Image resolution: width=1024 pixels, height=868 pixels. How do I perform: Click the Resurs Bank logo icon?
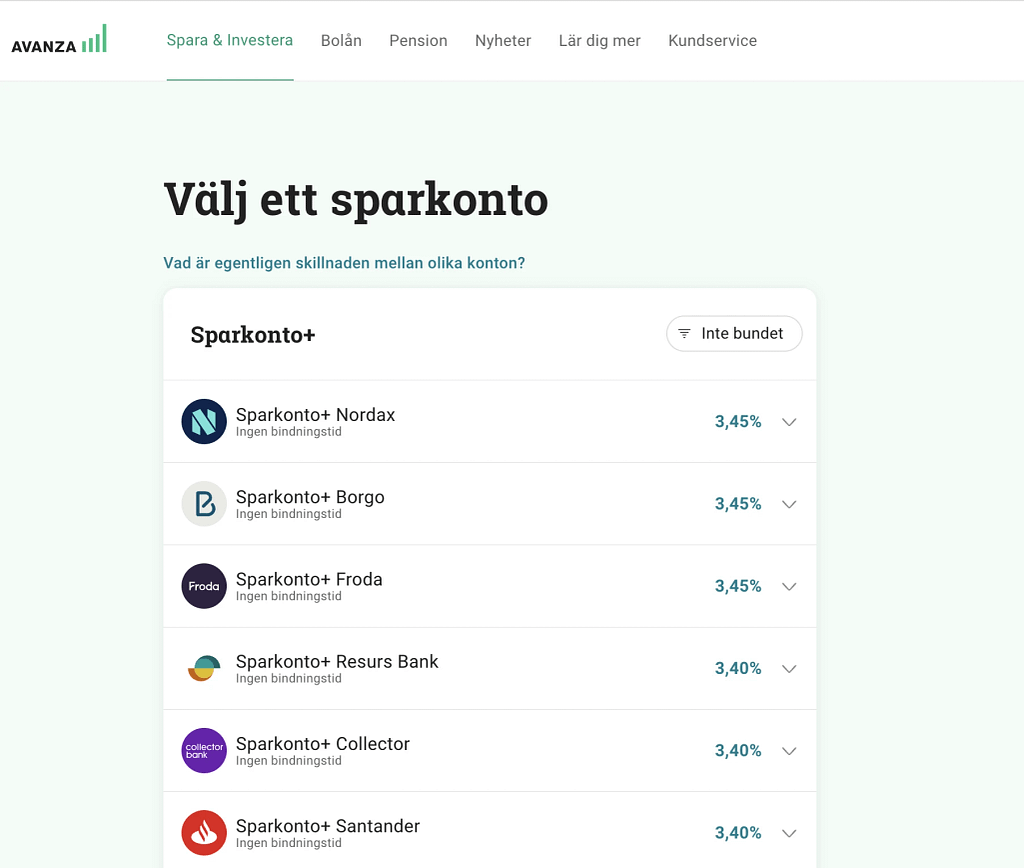(x=203, y=668)
